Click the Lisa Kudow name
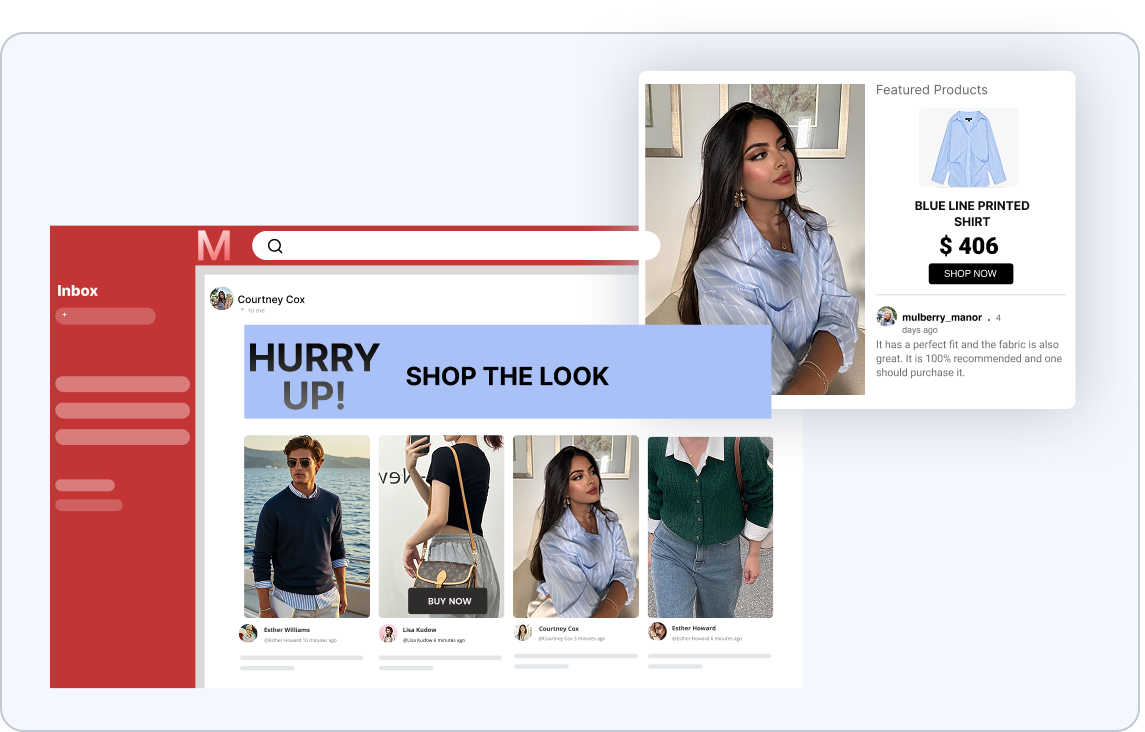1145x732 pixels. point(419,630)
